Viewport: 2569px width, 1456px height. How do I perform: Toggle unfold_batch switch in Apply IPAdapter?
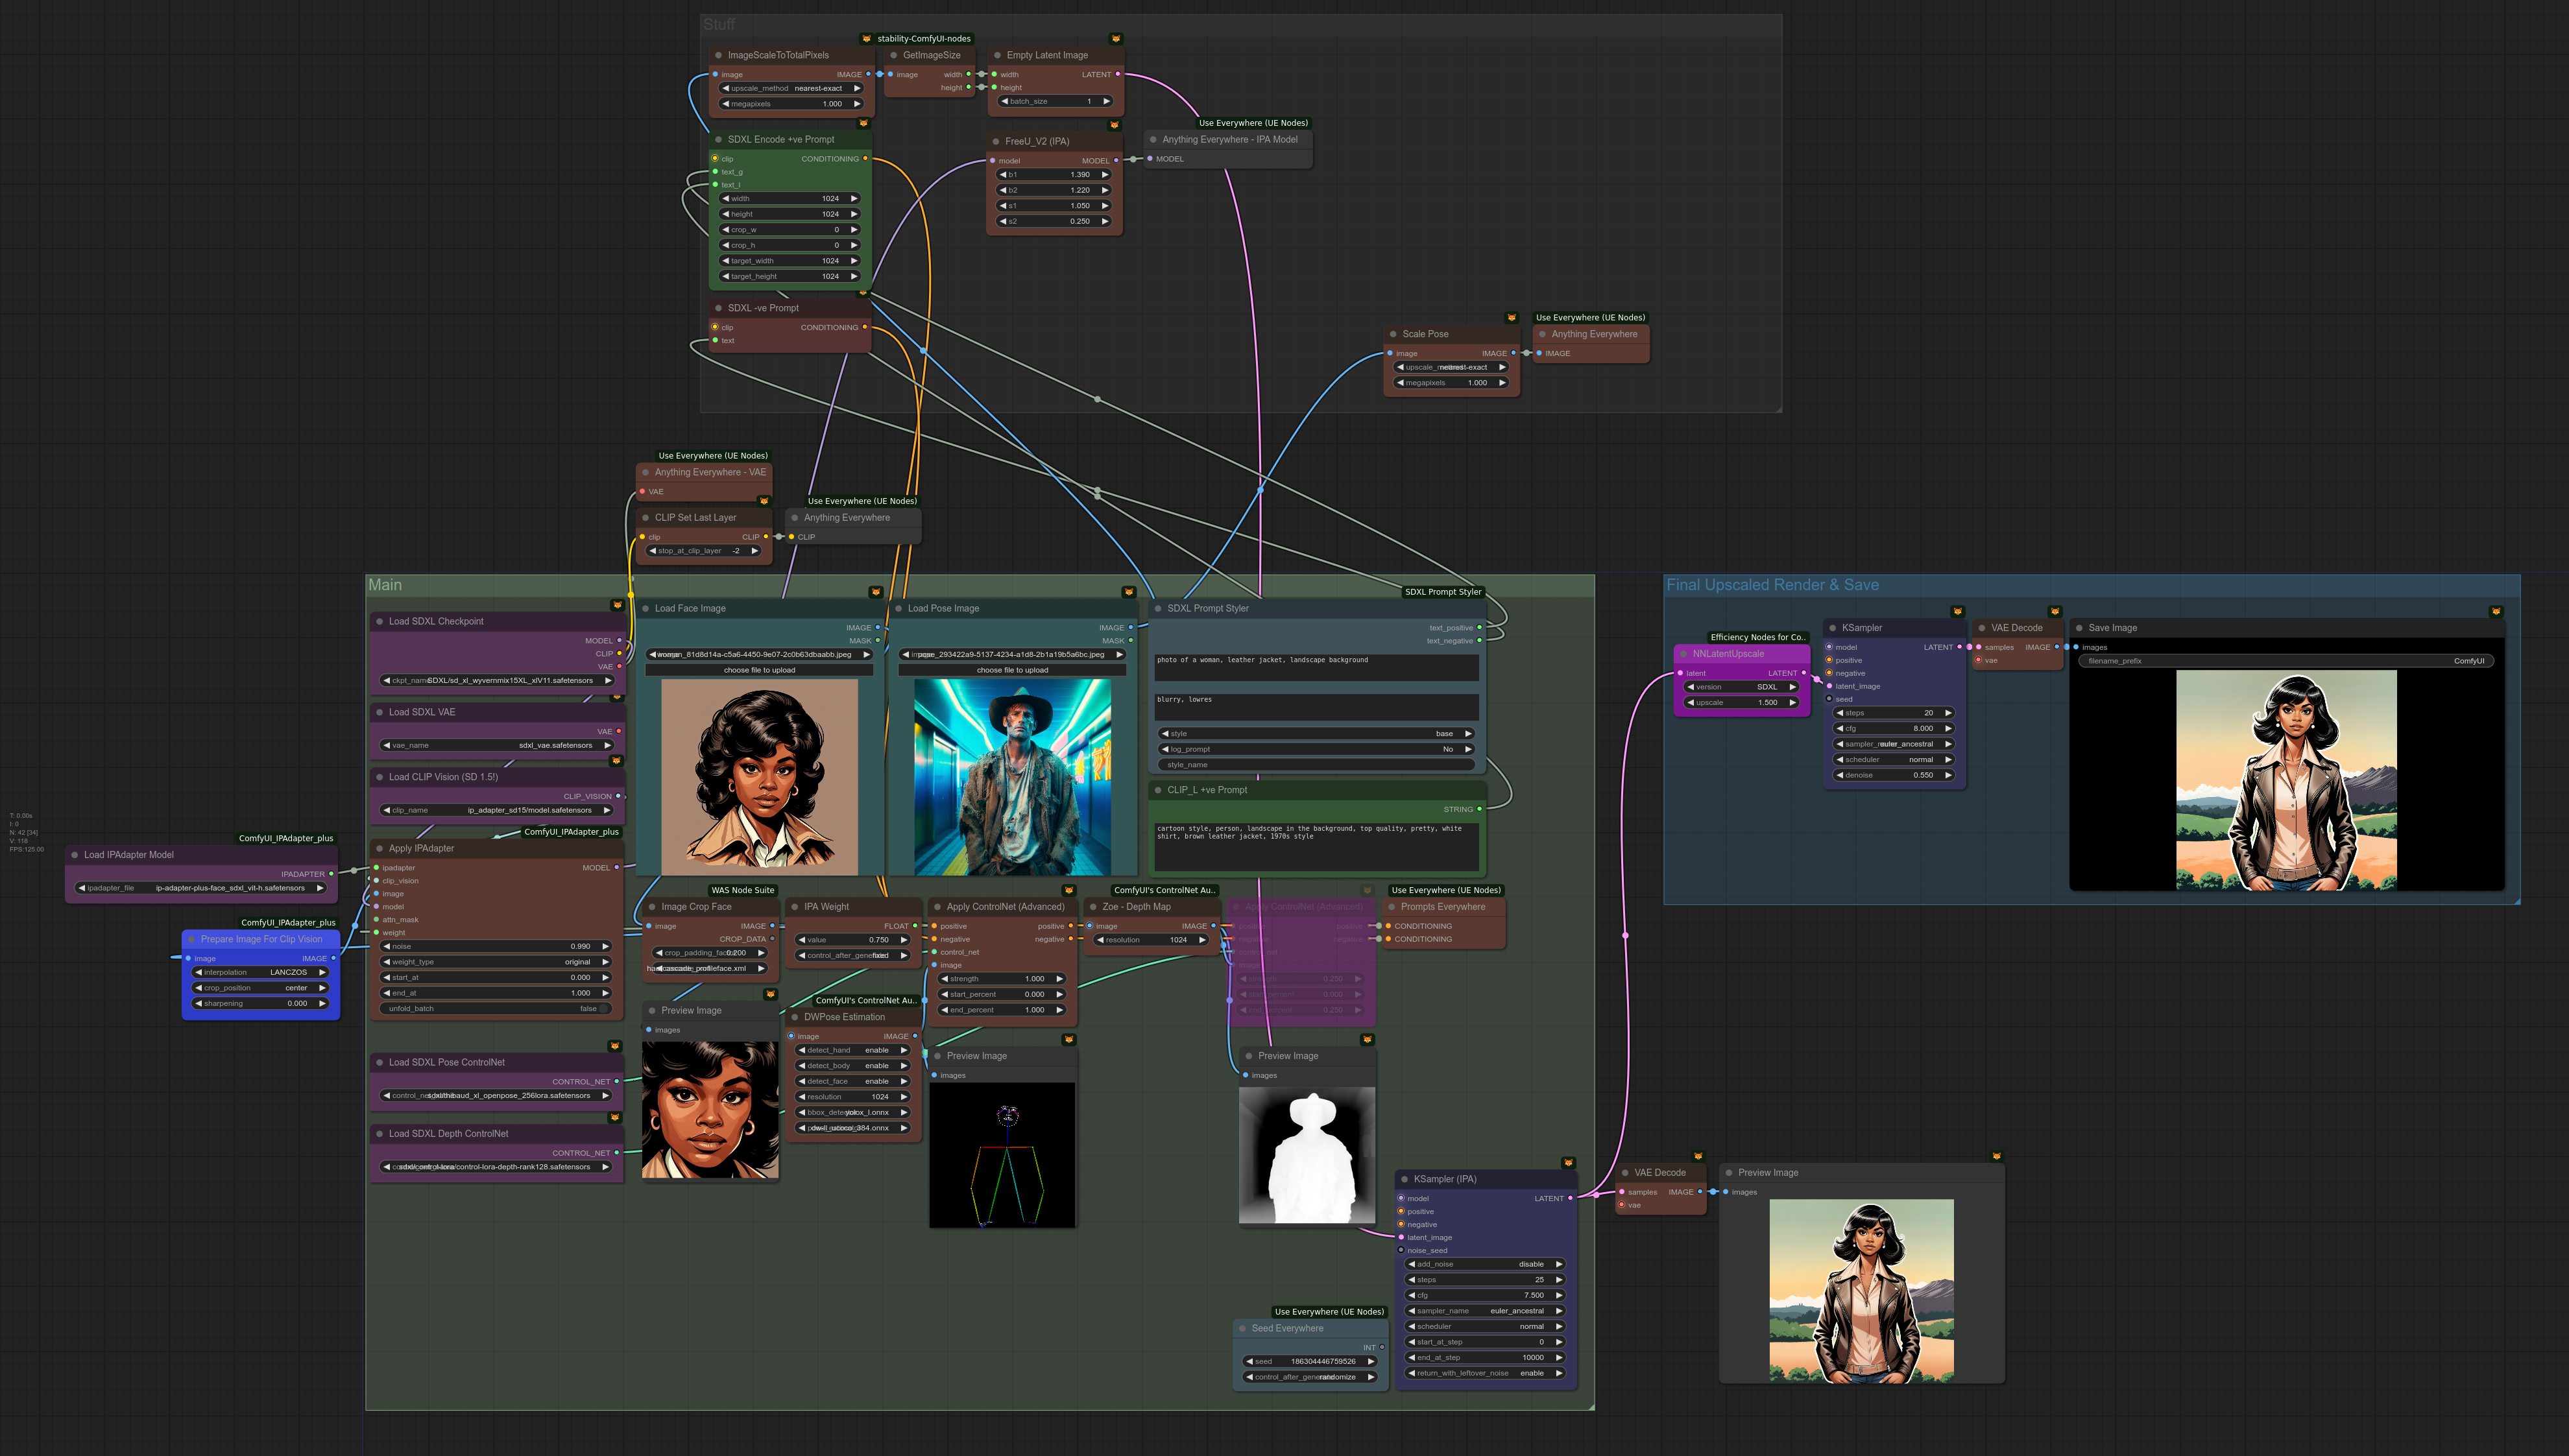[x=496, y=1008]
